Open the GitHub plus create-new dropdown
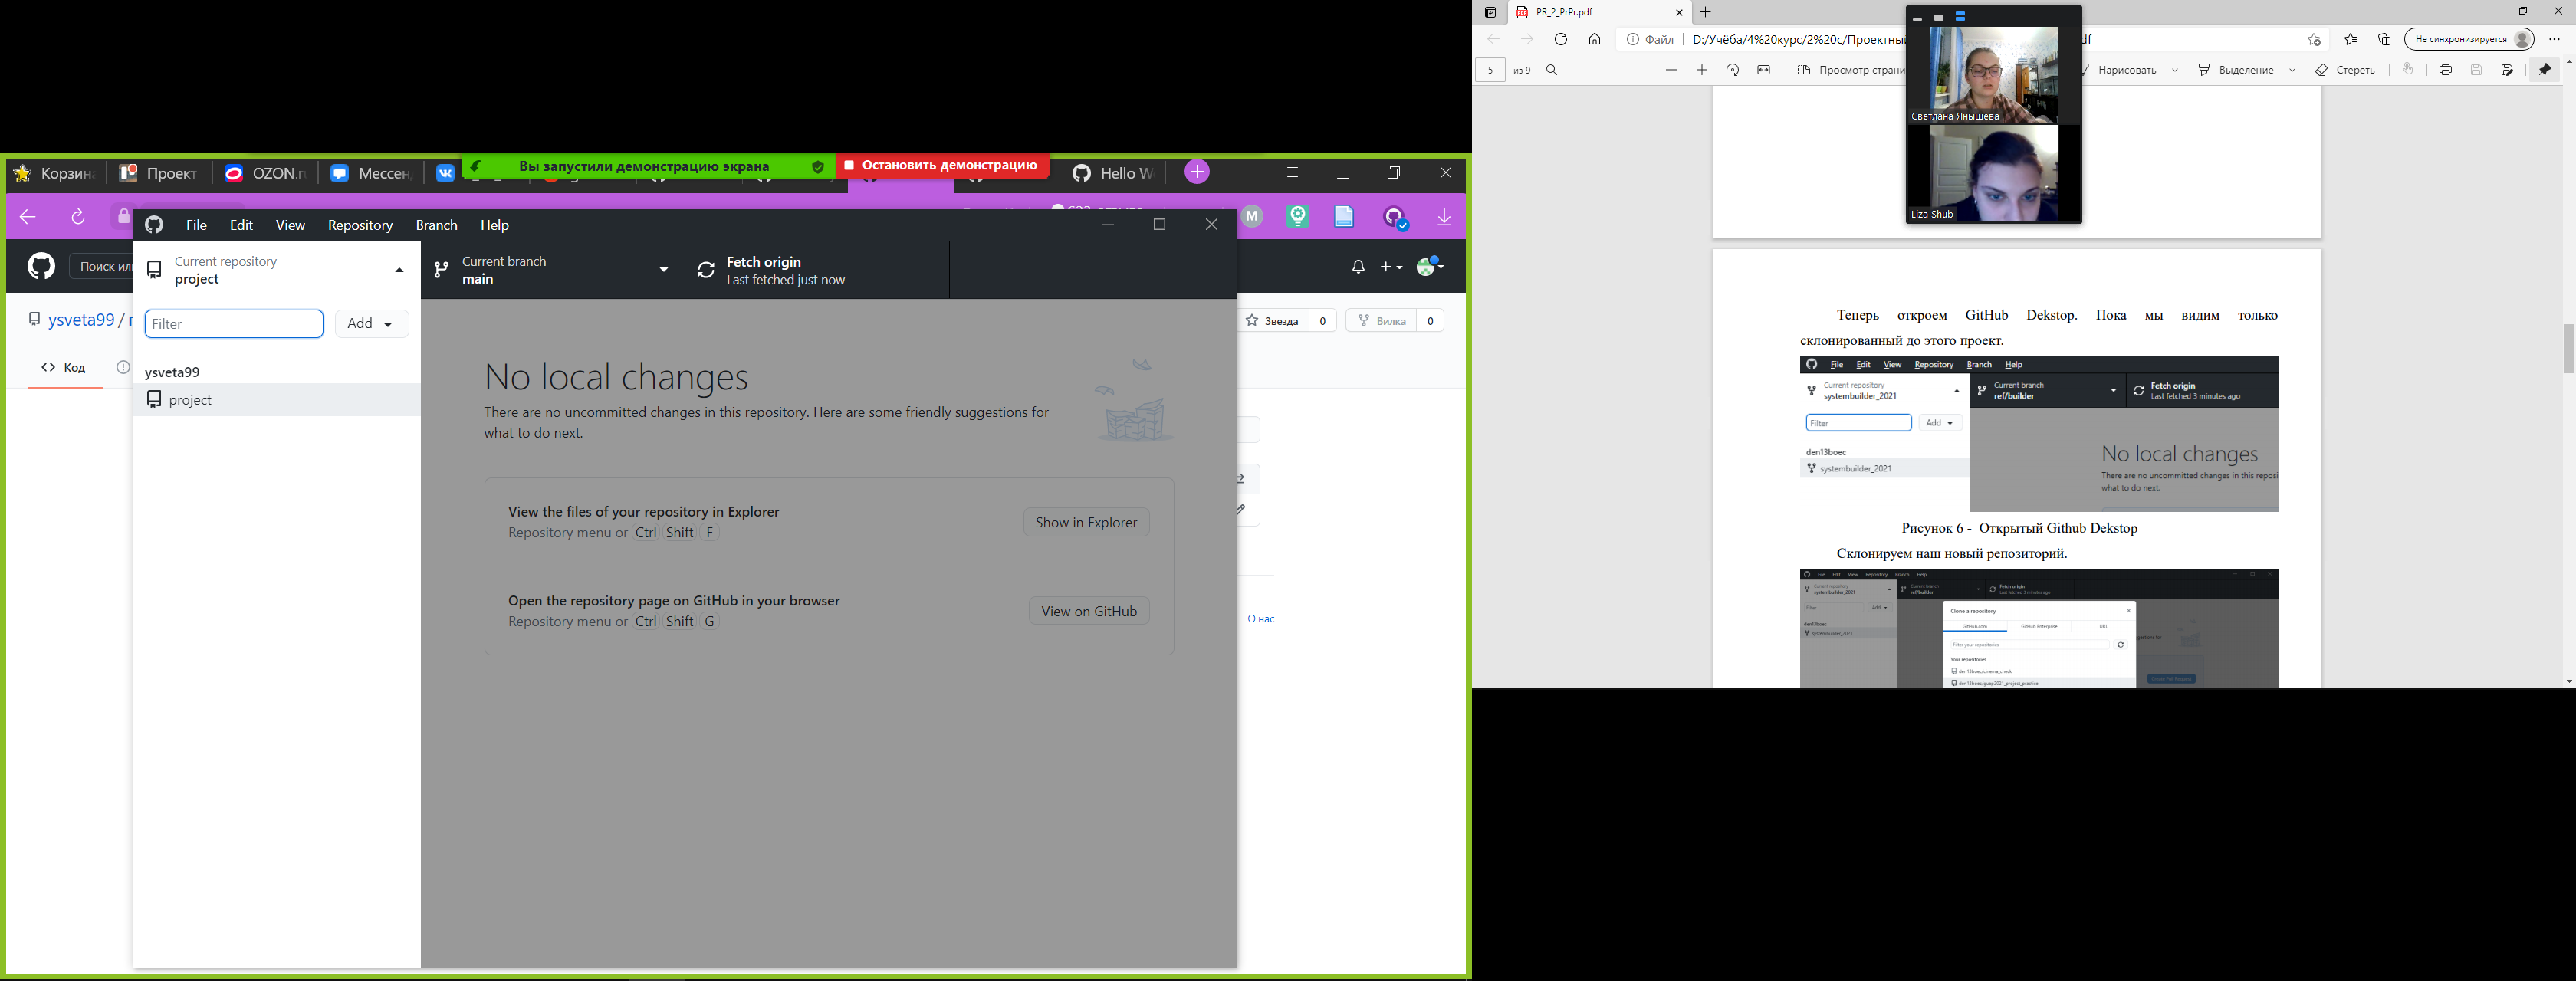The image size is (2576, 981). 1391,267
